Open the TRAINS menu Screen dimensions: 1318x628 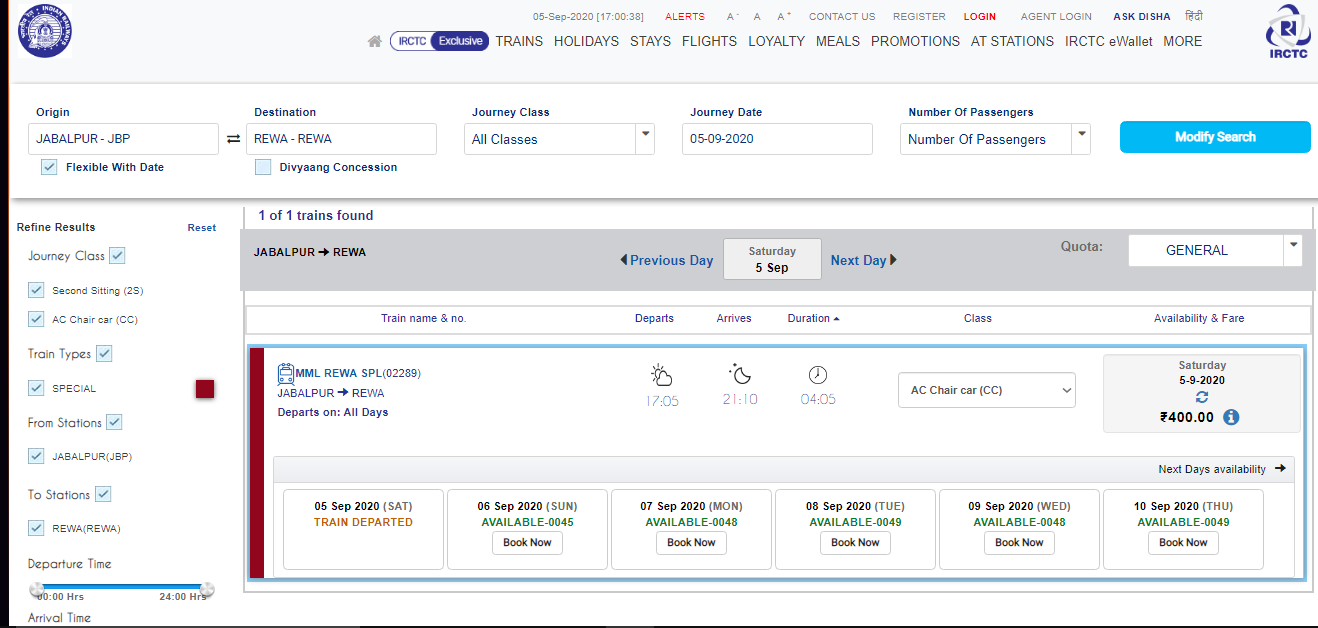coord(519,41)
